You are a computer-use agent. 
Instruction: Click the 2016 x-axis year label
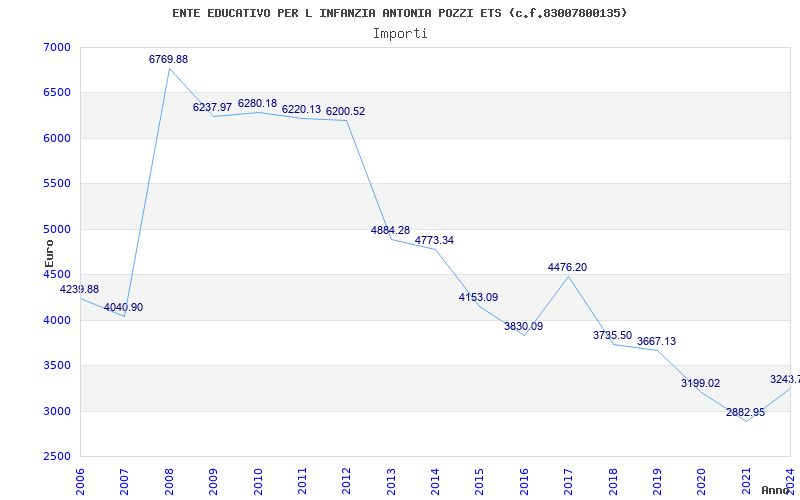click(x=524, y=481)
